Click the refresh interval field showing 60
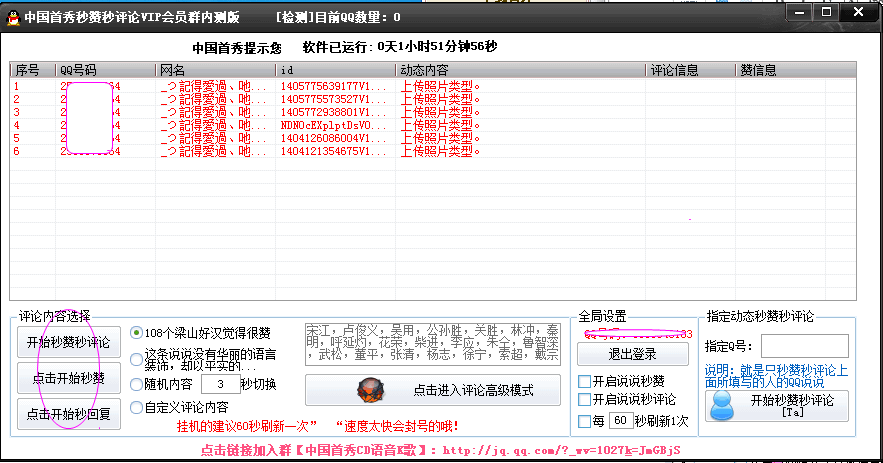This screenshot has height=463, width=883. click(x=621, y=421)
